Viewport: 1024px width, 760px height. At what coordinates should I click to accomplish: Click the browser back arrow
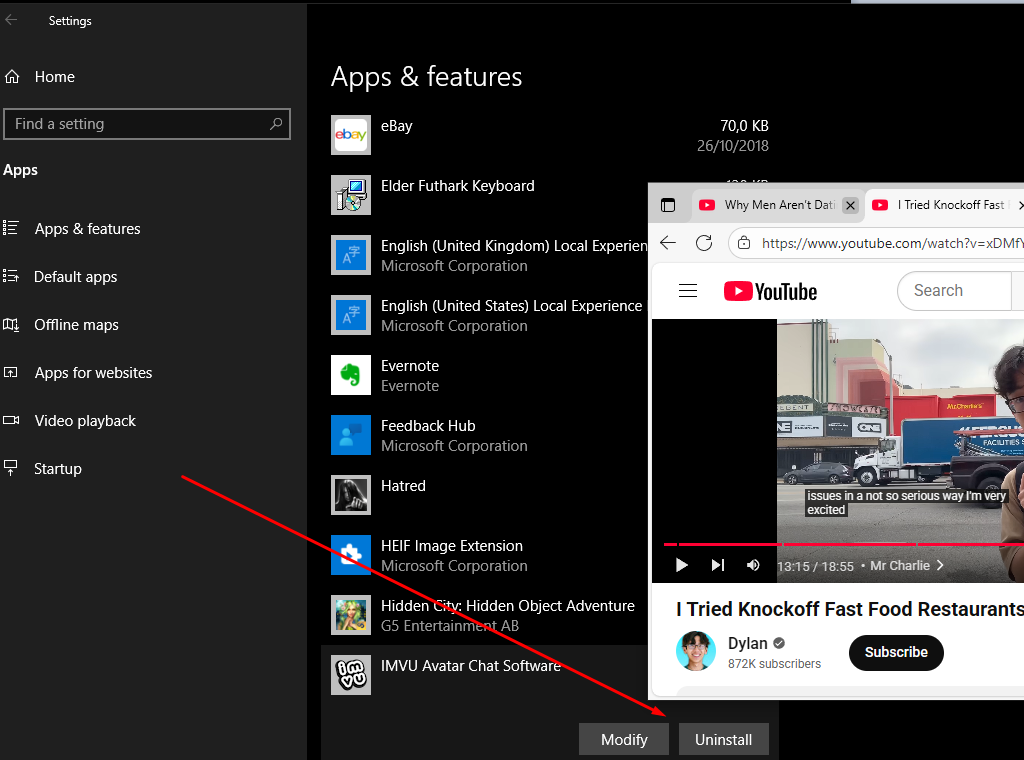click(x=668, y=243)
